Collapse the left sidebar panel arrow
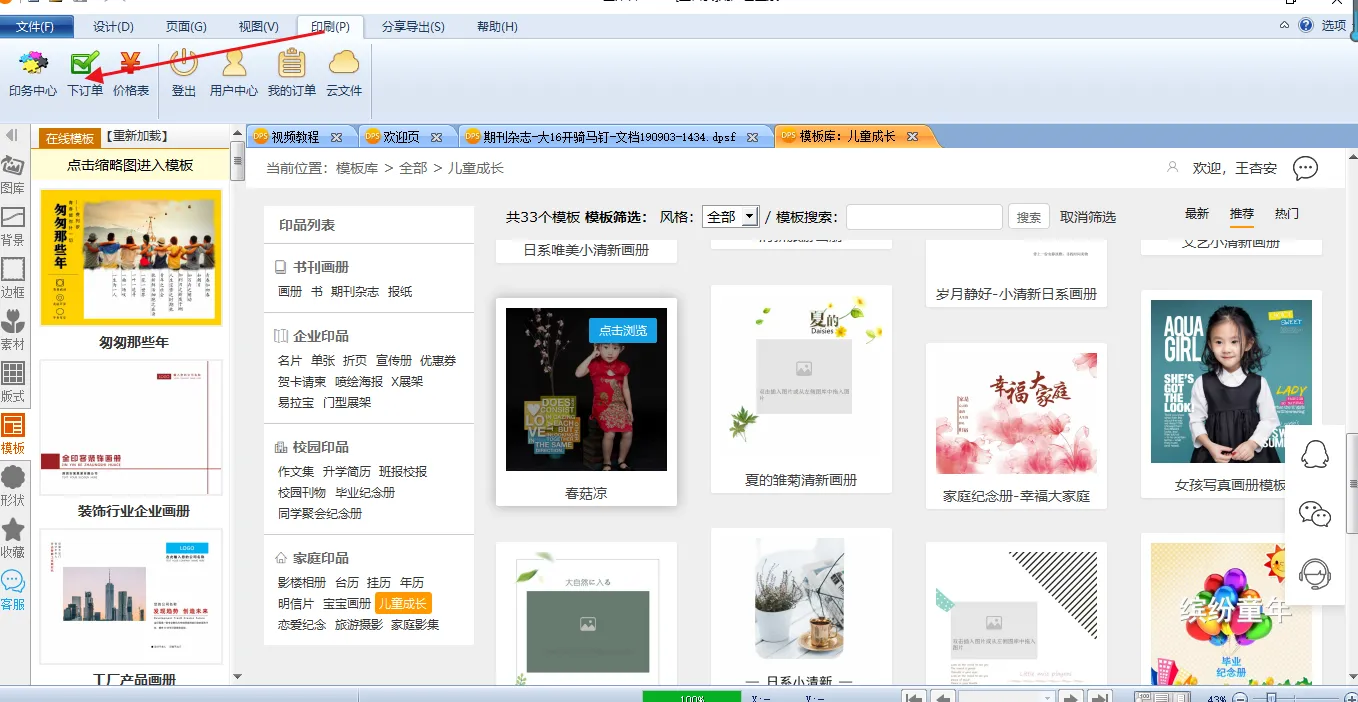This screenshot has height=702, width=1358. coord(13,135)
